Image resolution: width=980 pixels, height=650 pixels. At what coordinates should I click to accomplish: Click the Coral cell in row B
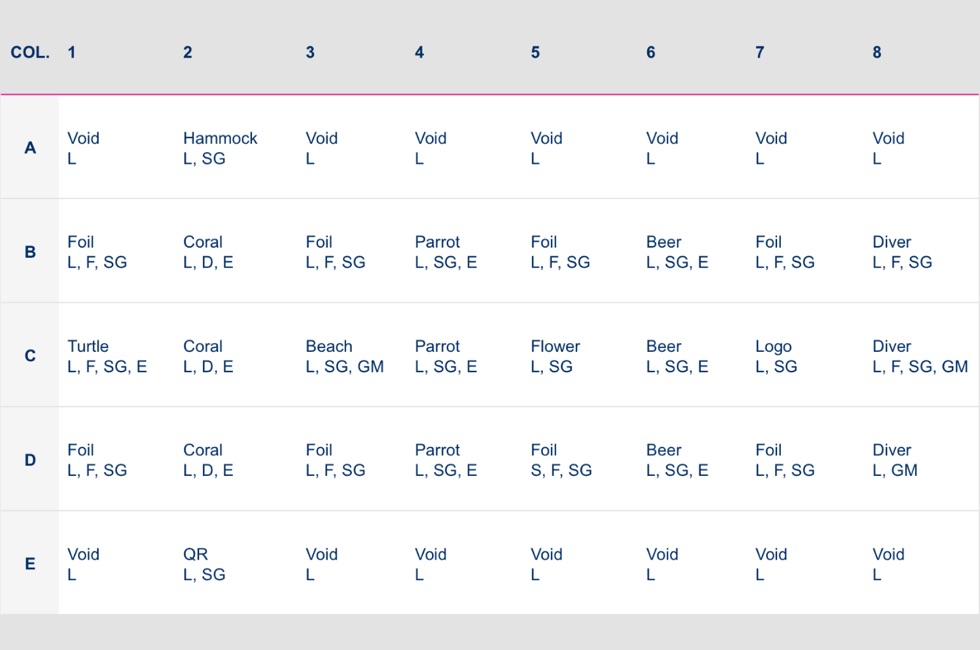click(208, 252)
